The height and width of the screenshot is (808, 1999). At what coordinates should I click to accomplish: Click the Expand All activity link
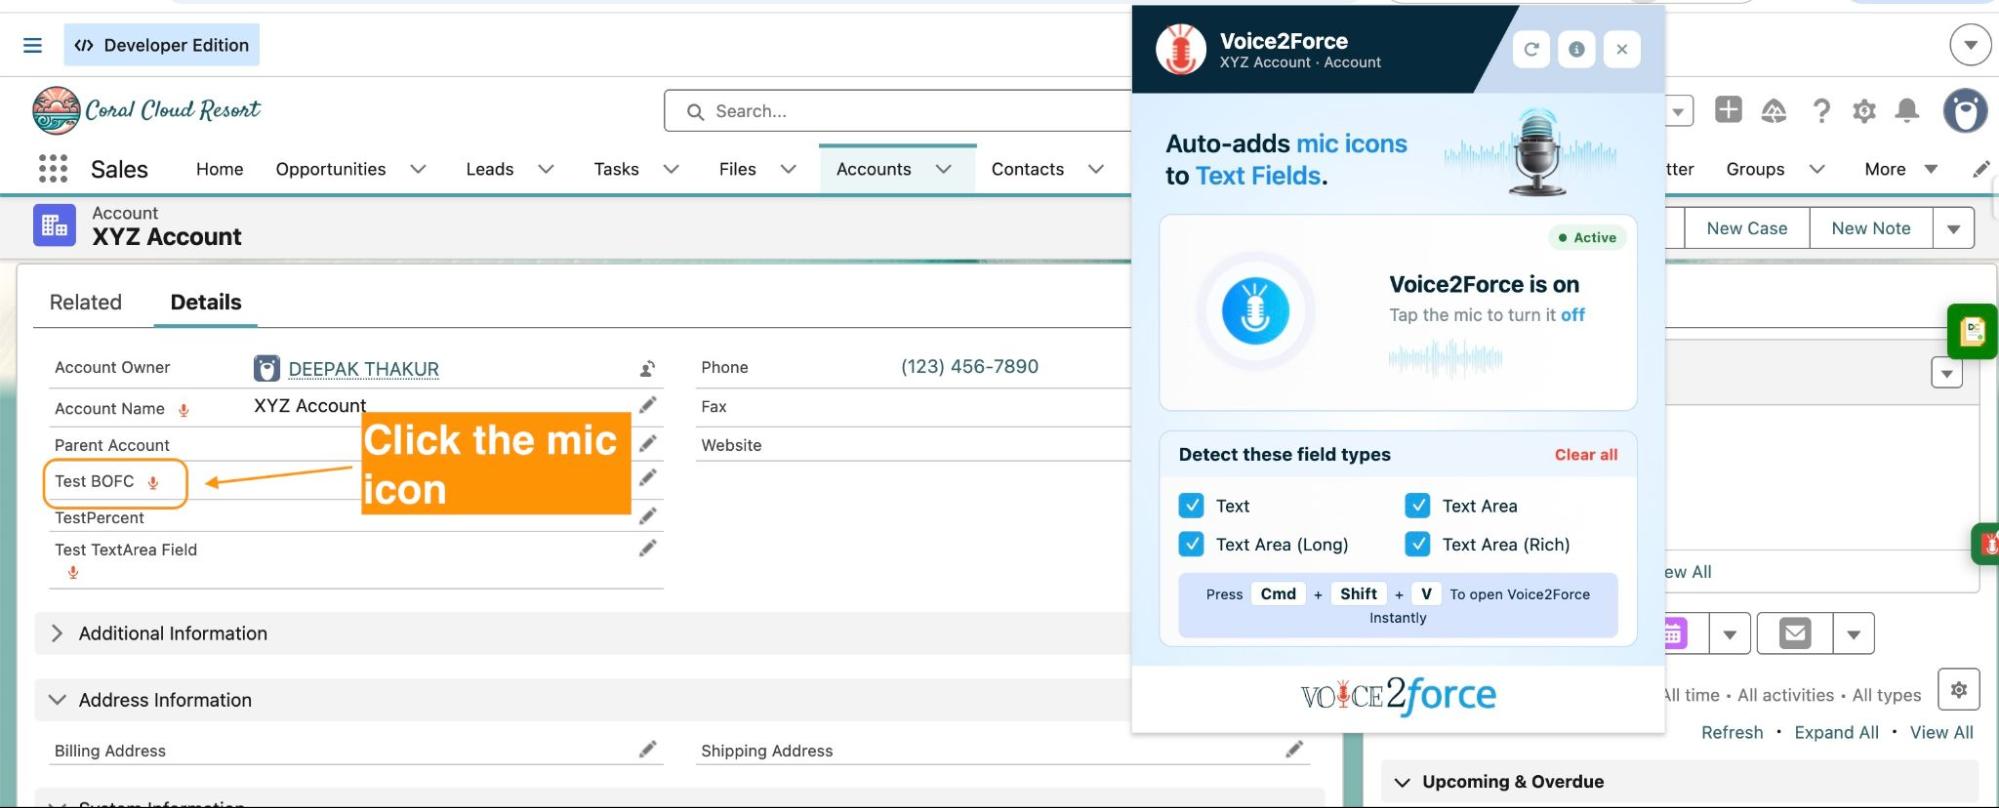1836,732
